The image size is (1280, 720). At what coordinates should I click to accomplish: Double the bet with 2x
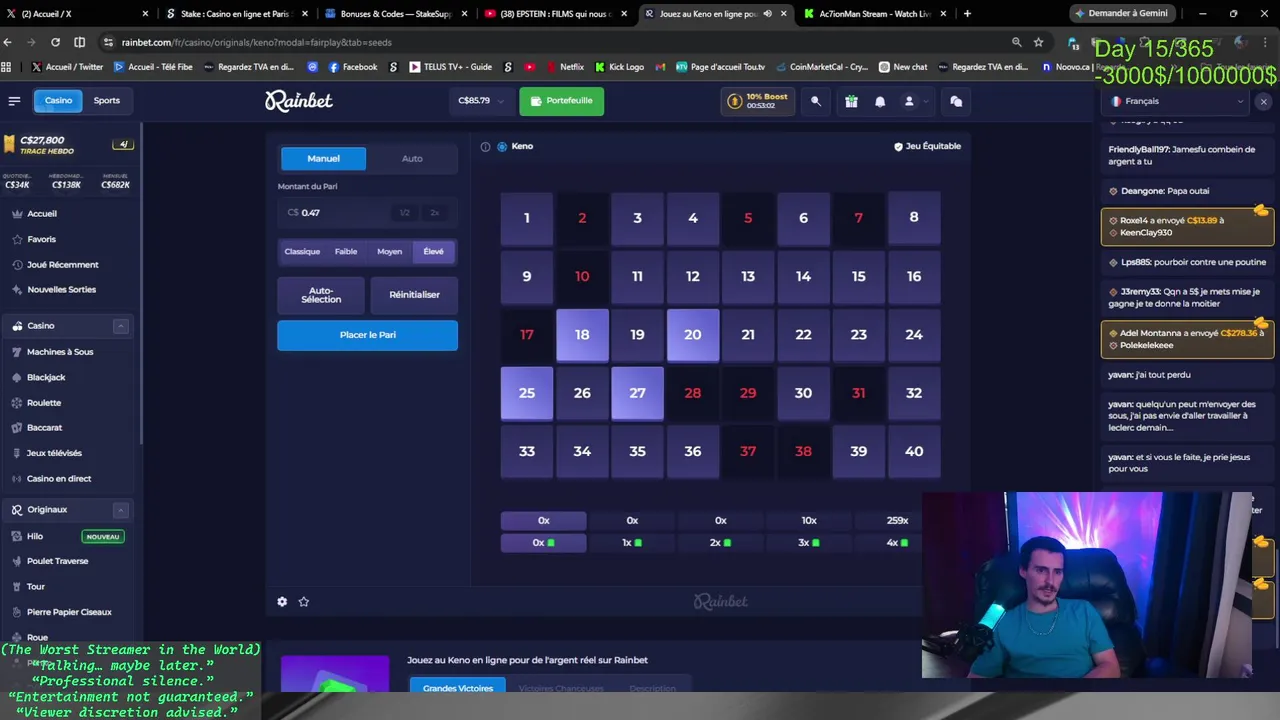coord(435,213)
